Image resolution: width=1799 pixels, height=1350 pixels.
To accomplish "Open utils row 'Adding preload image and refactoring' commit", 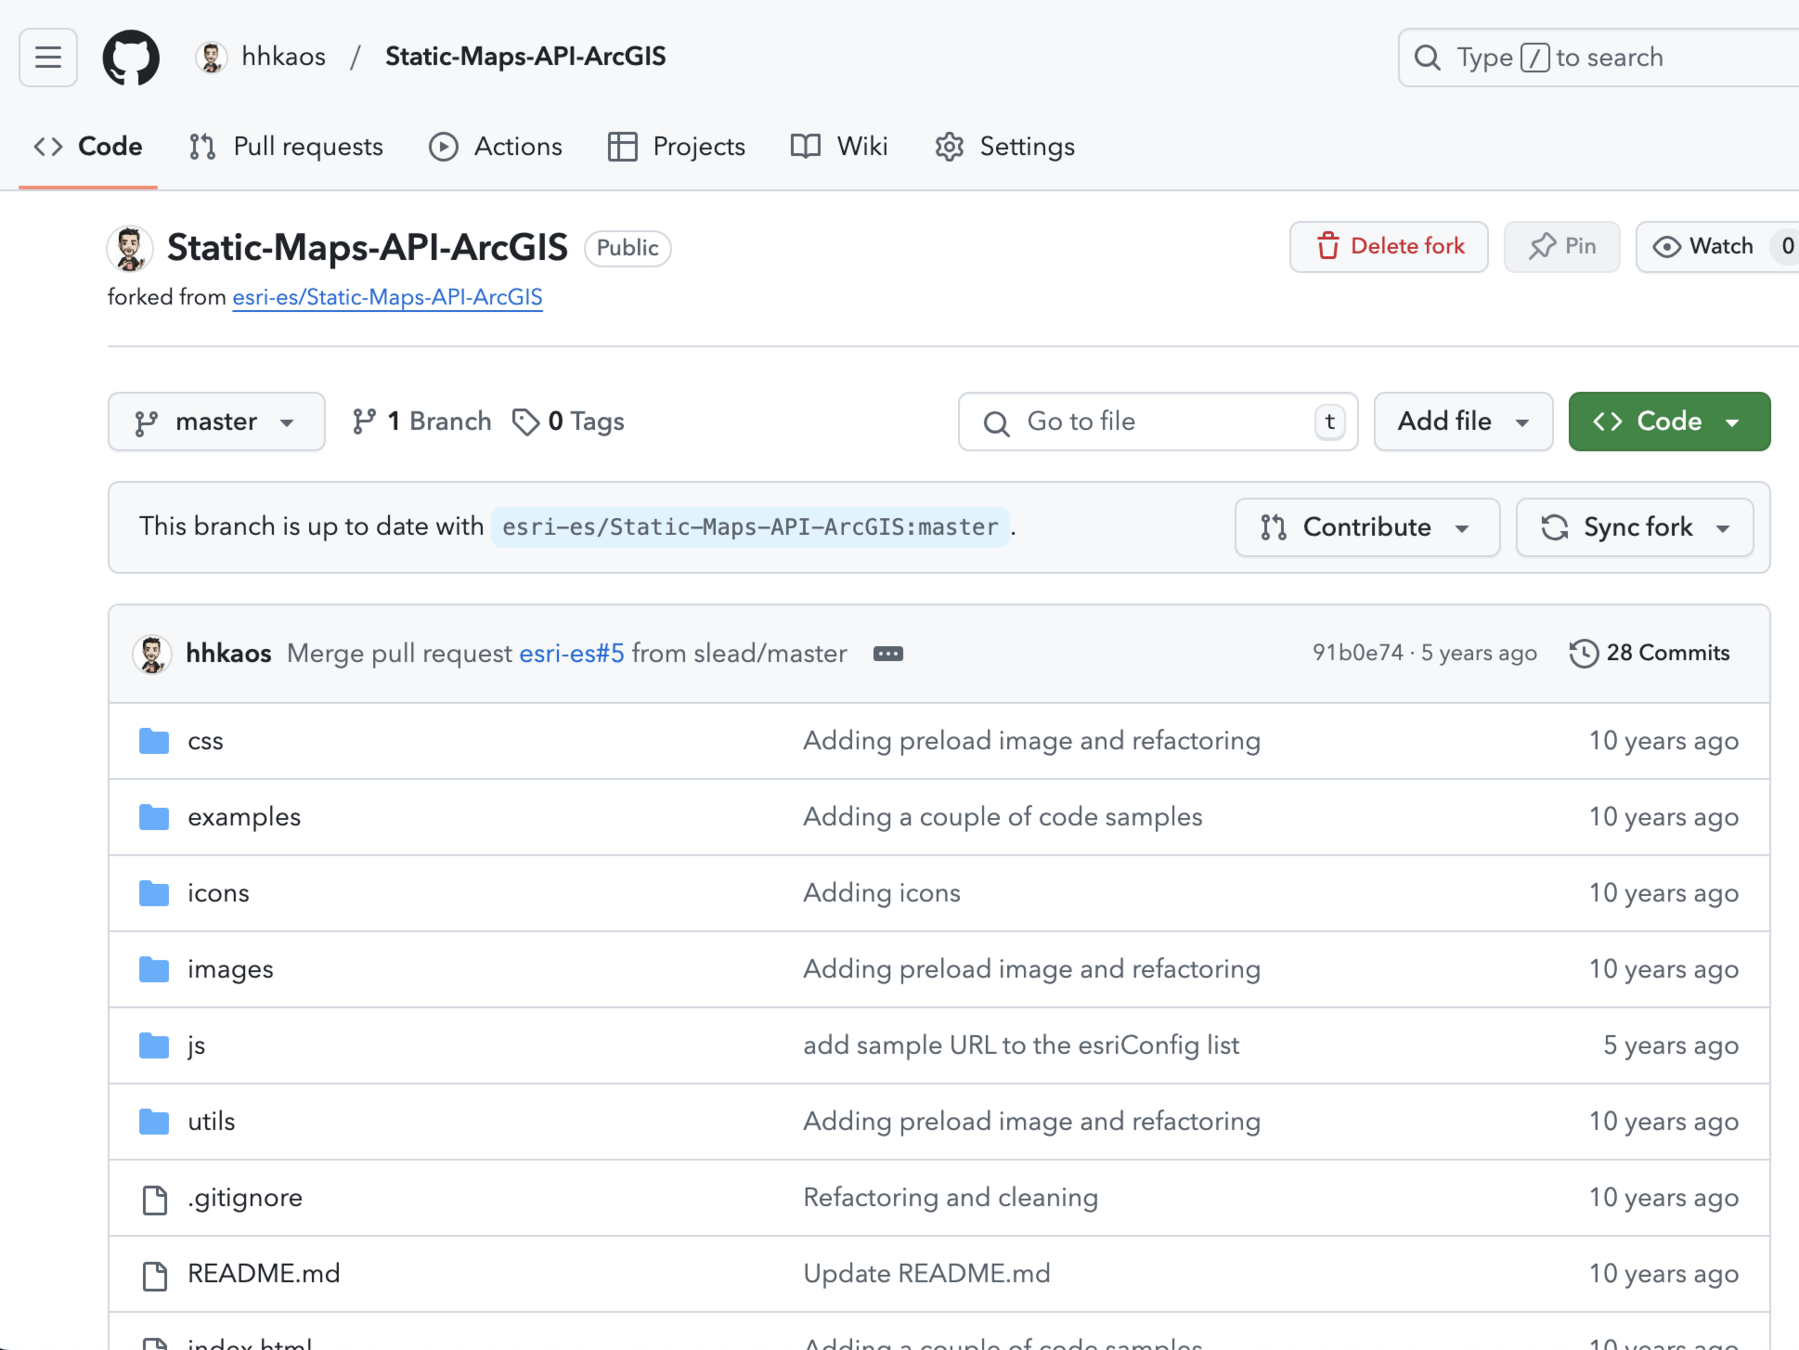I will pyautogui.click(x=1032, y=1121).
